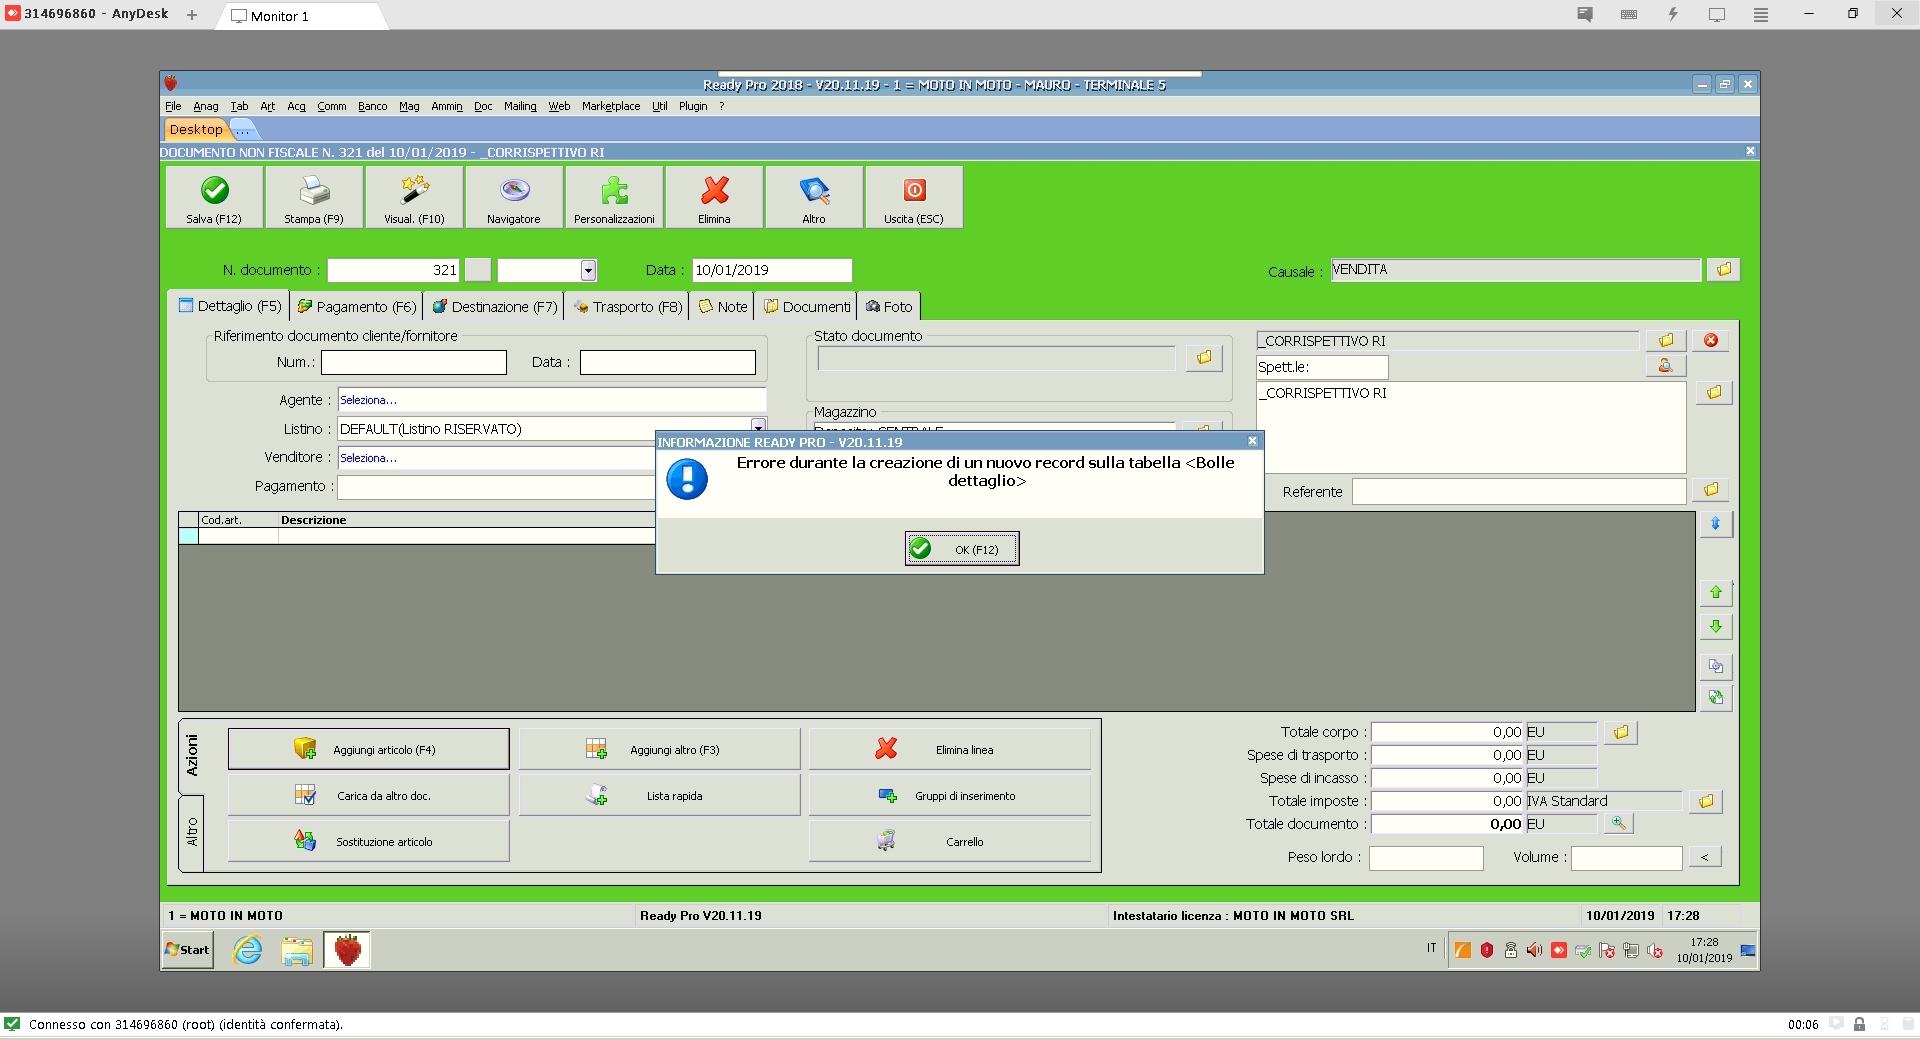Expand the dropdown next to N. documento
Viewport: 1920px width, 1040px height.
click(588, 270)
